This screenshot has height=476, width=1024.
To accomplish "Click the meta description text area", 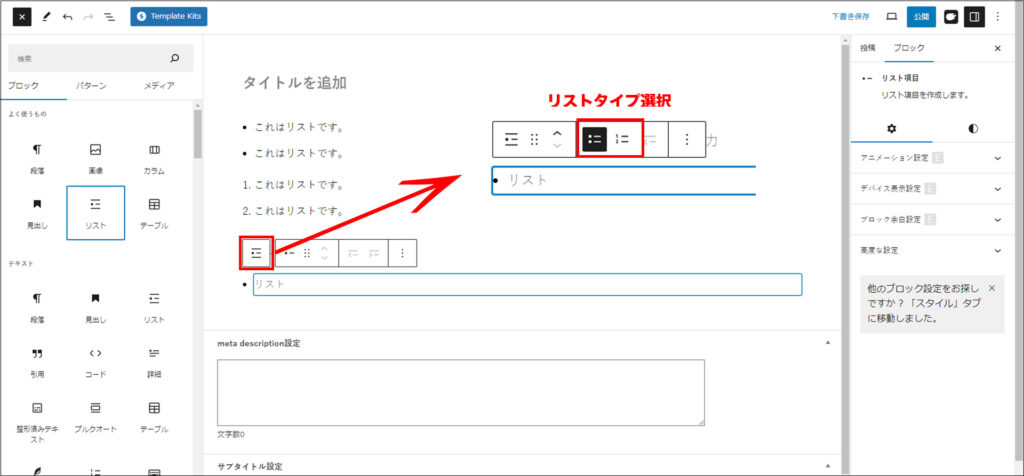I will click(460, 392).
